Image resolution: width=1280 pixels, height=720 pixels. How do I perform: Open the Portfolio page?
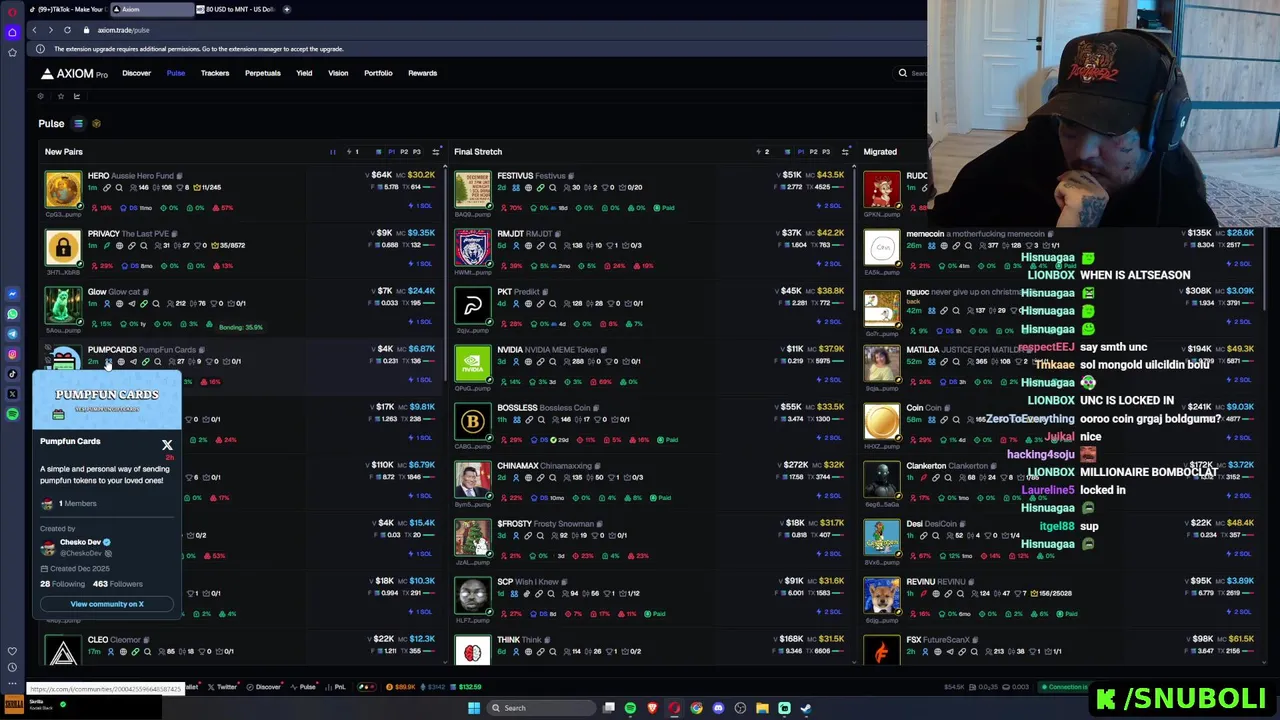click(378, 73)
